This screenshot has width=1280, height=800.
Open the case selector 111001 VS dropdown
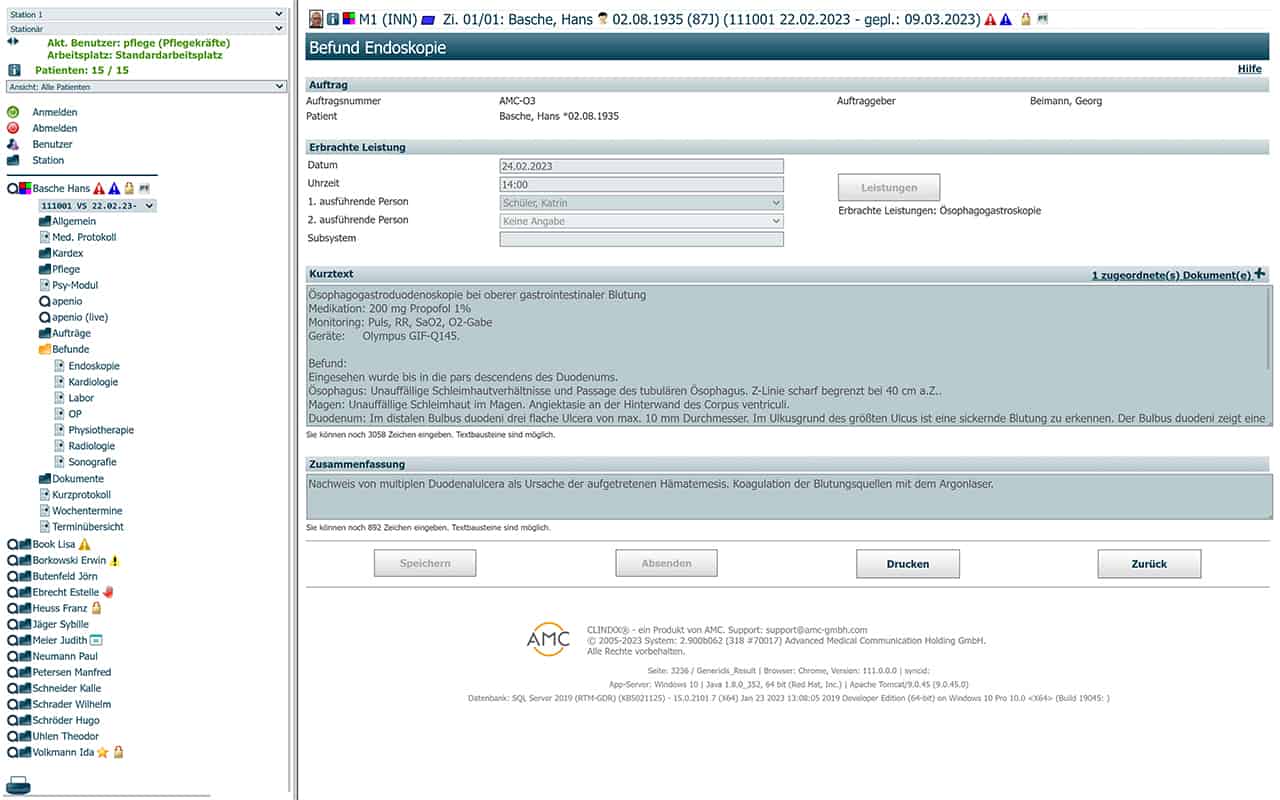coord(97,205)
